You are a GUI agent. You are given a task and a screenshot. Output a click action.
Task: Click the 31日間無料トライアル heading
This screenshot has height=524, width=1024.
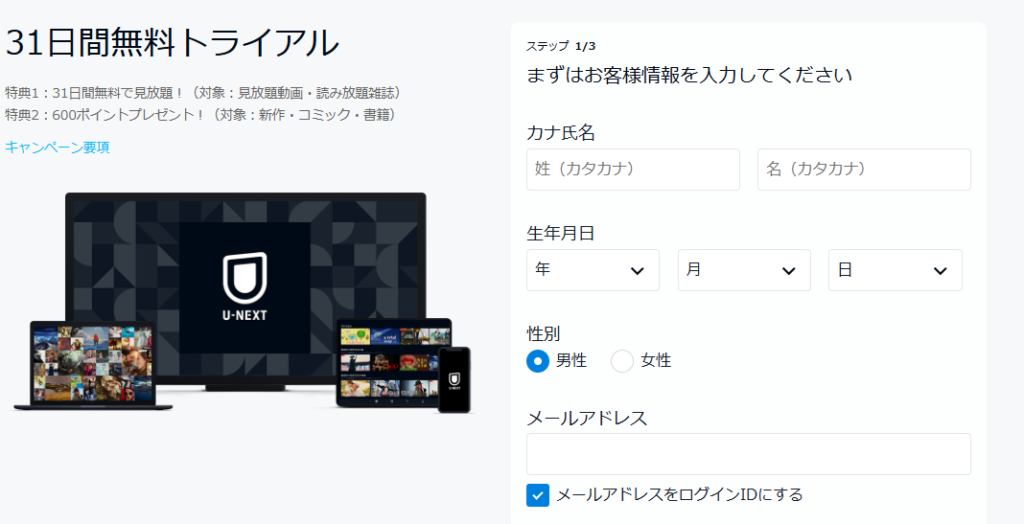point(173,43)
